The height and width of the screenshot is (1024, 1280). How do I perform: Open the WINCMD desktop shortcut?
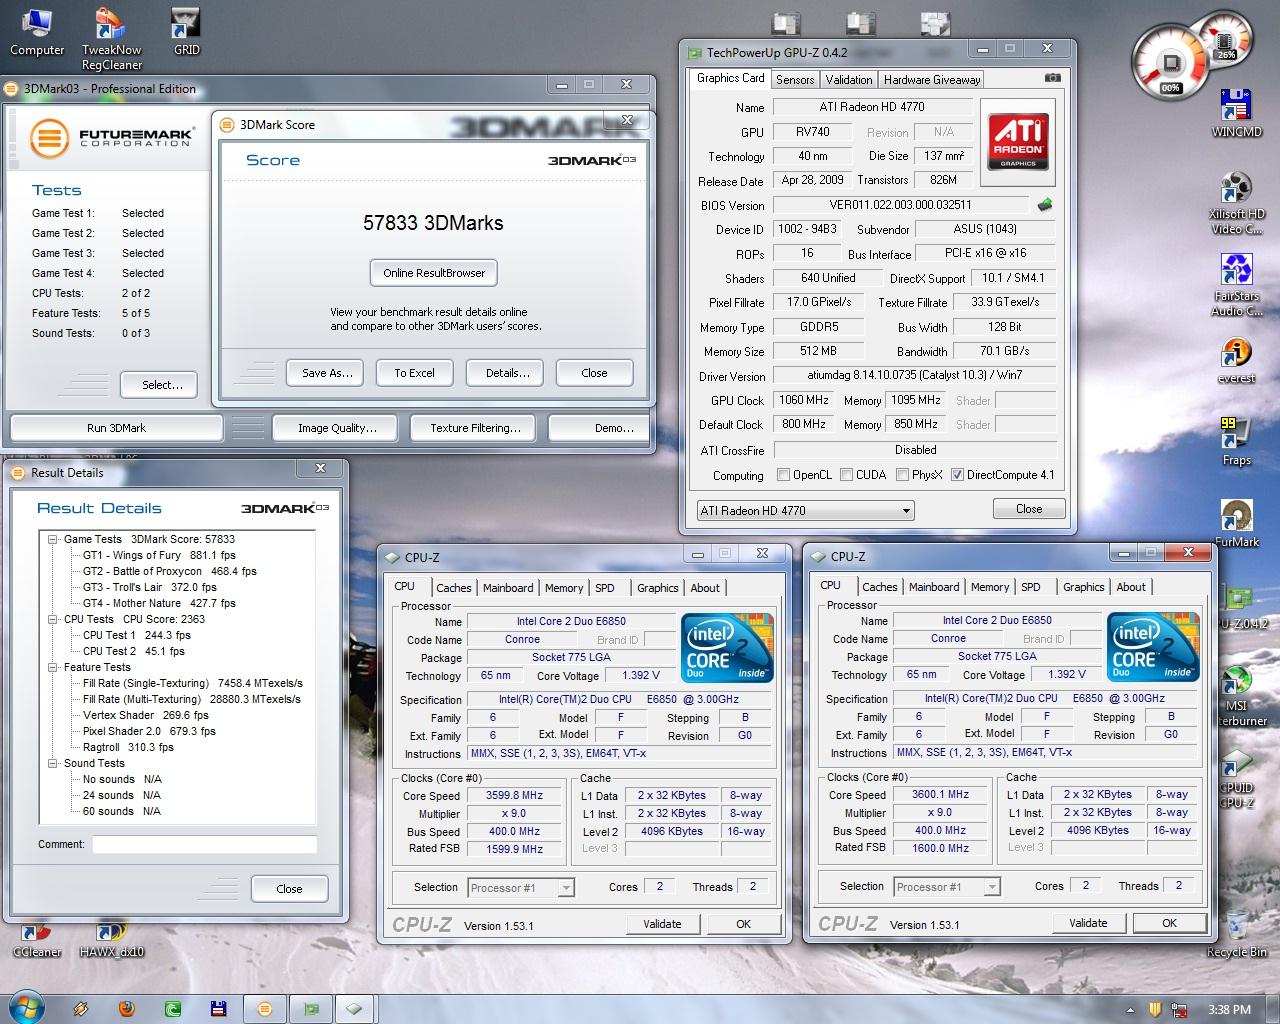[x=1237, y=112]
